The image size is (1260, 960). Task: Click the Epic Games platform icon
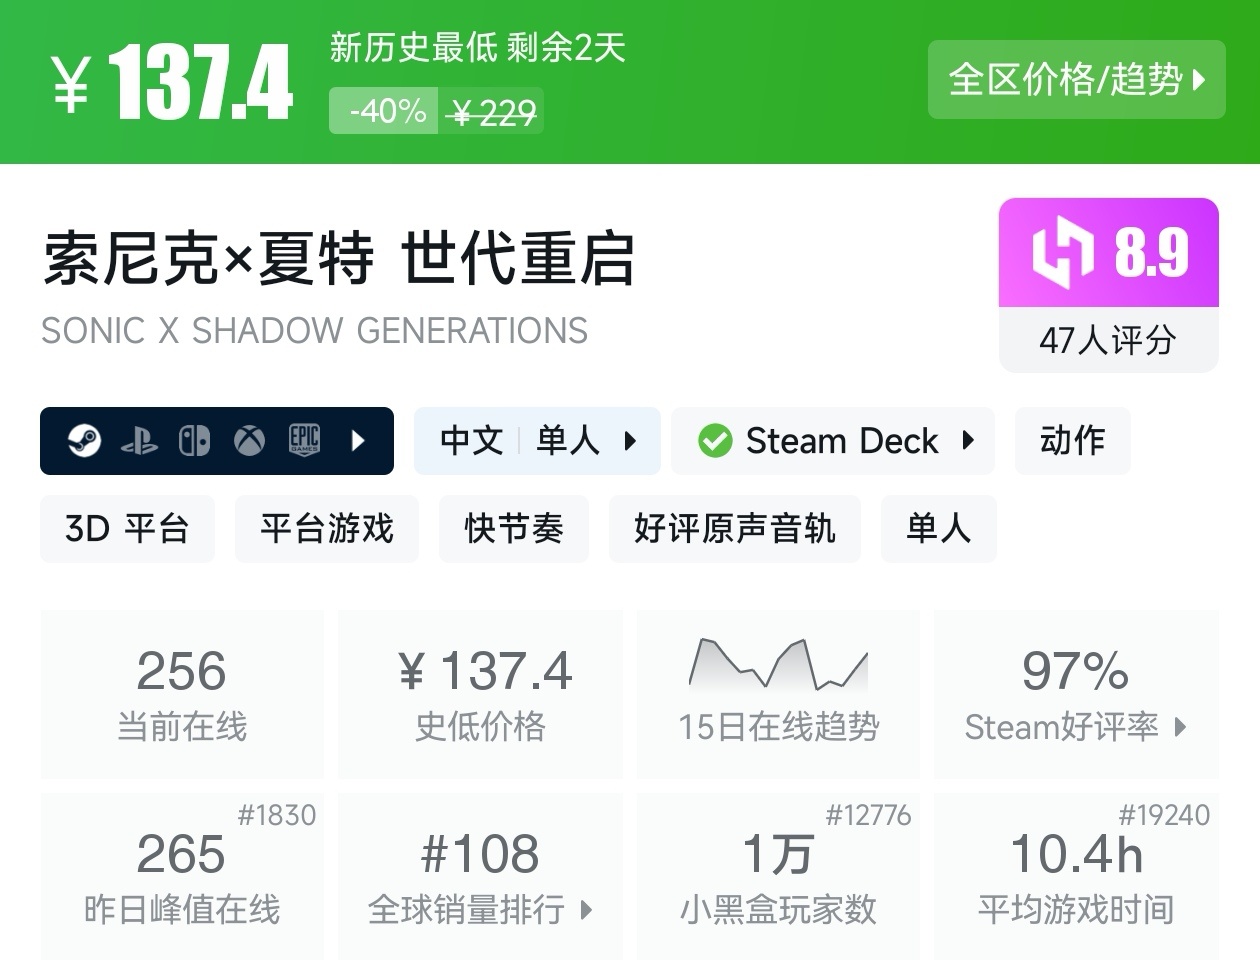[x=304, y=440]
